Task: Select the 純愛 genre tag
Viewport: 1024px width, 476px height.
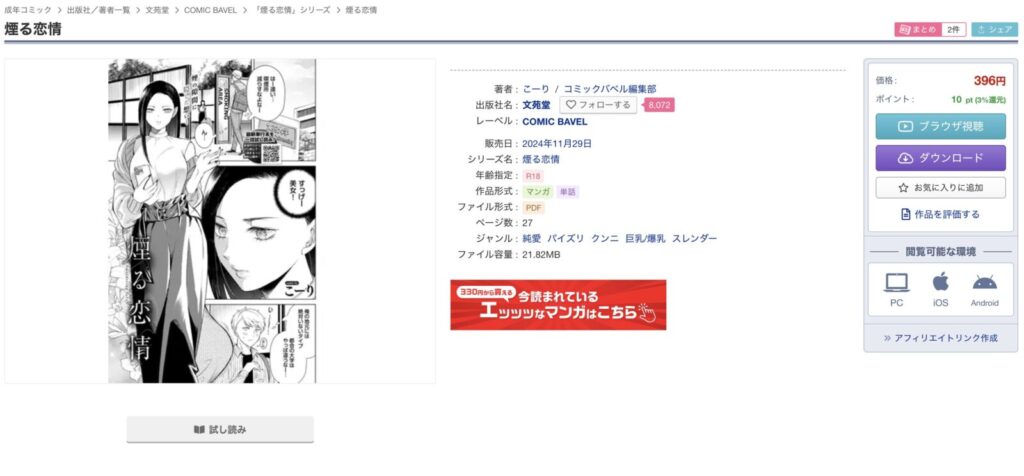Action: pos(532,238)
